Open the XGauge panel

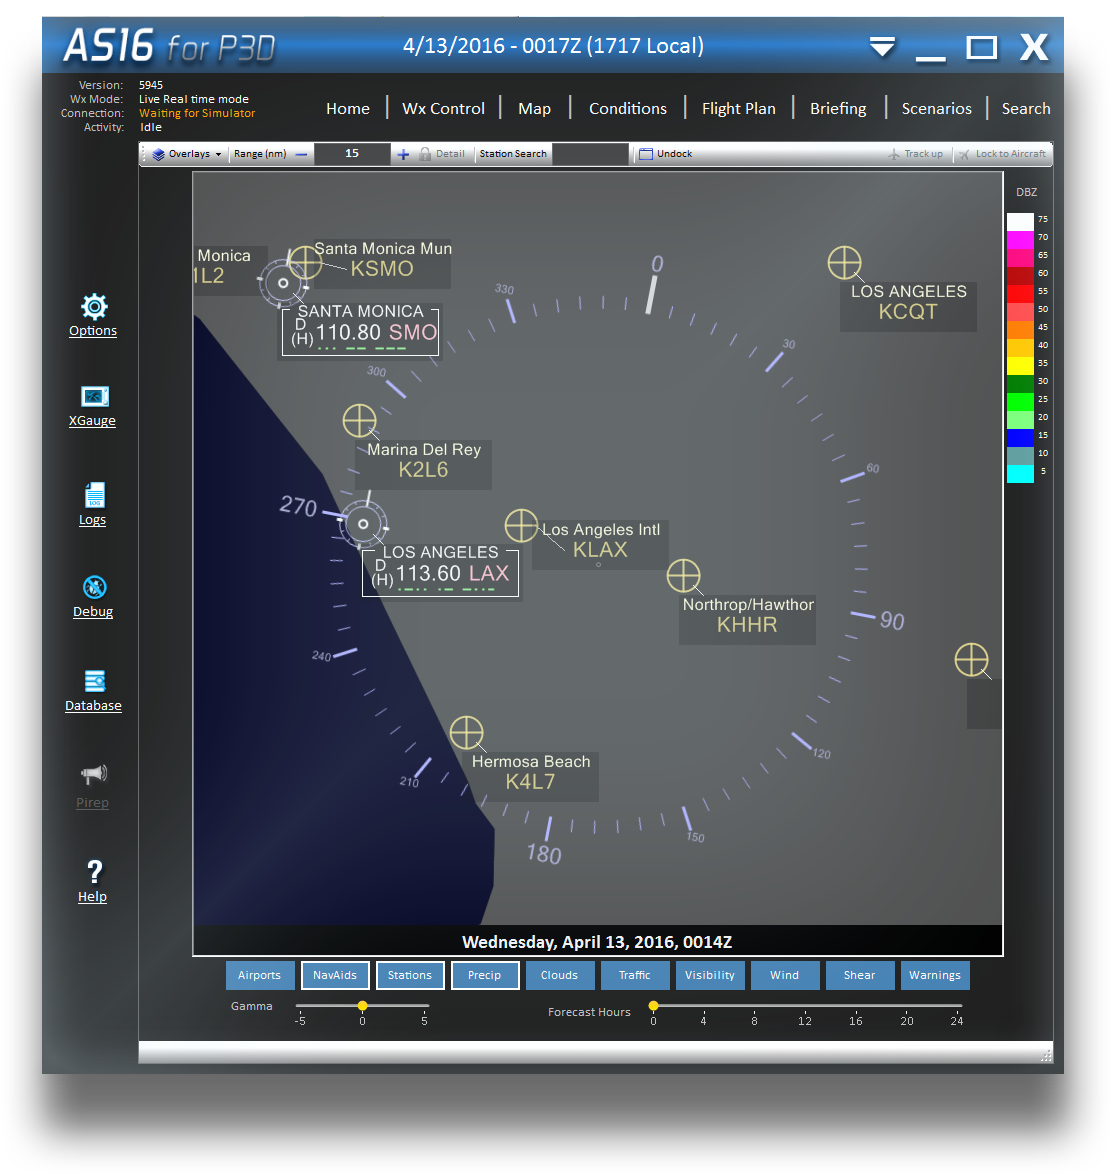pos(92,405)
